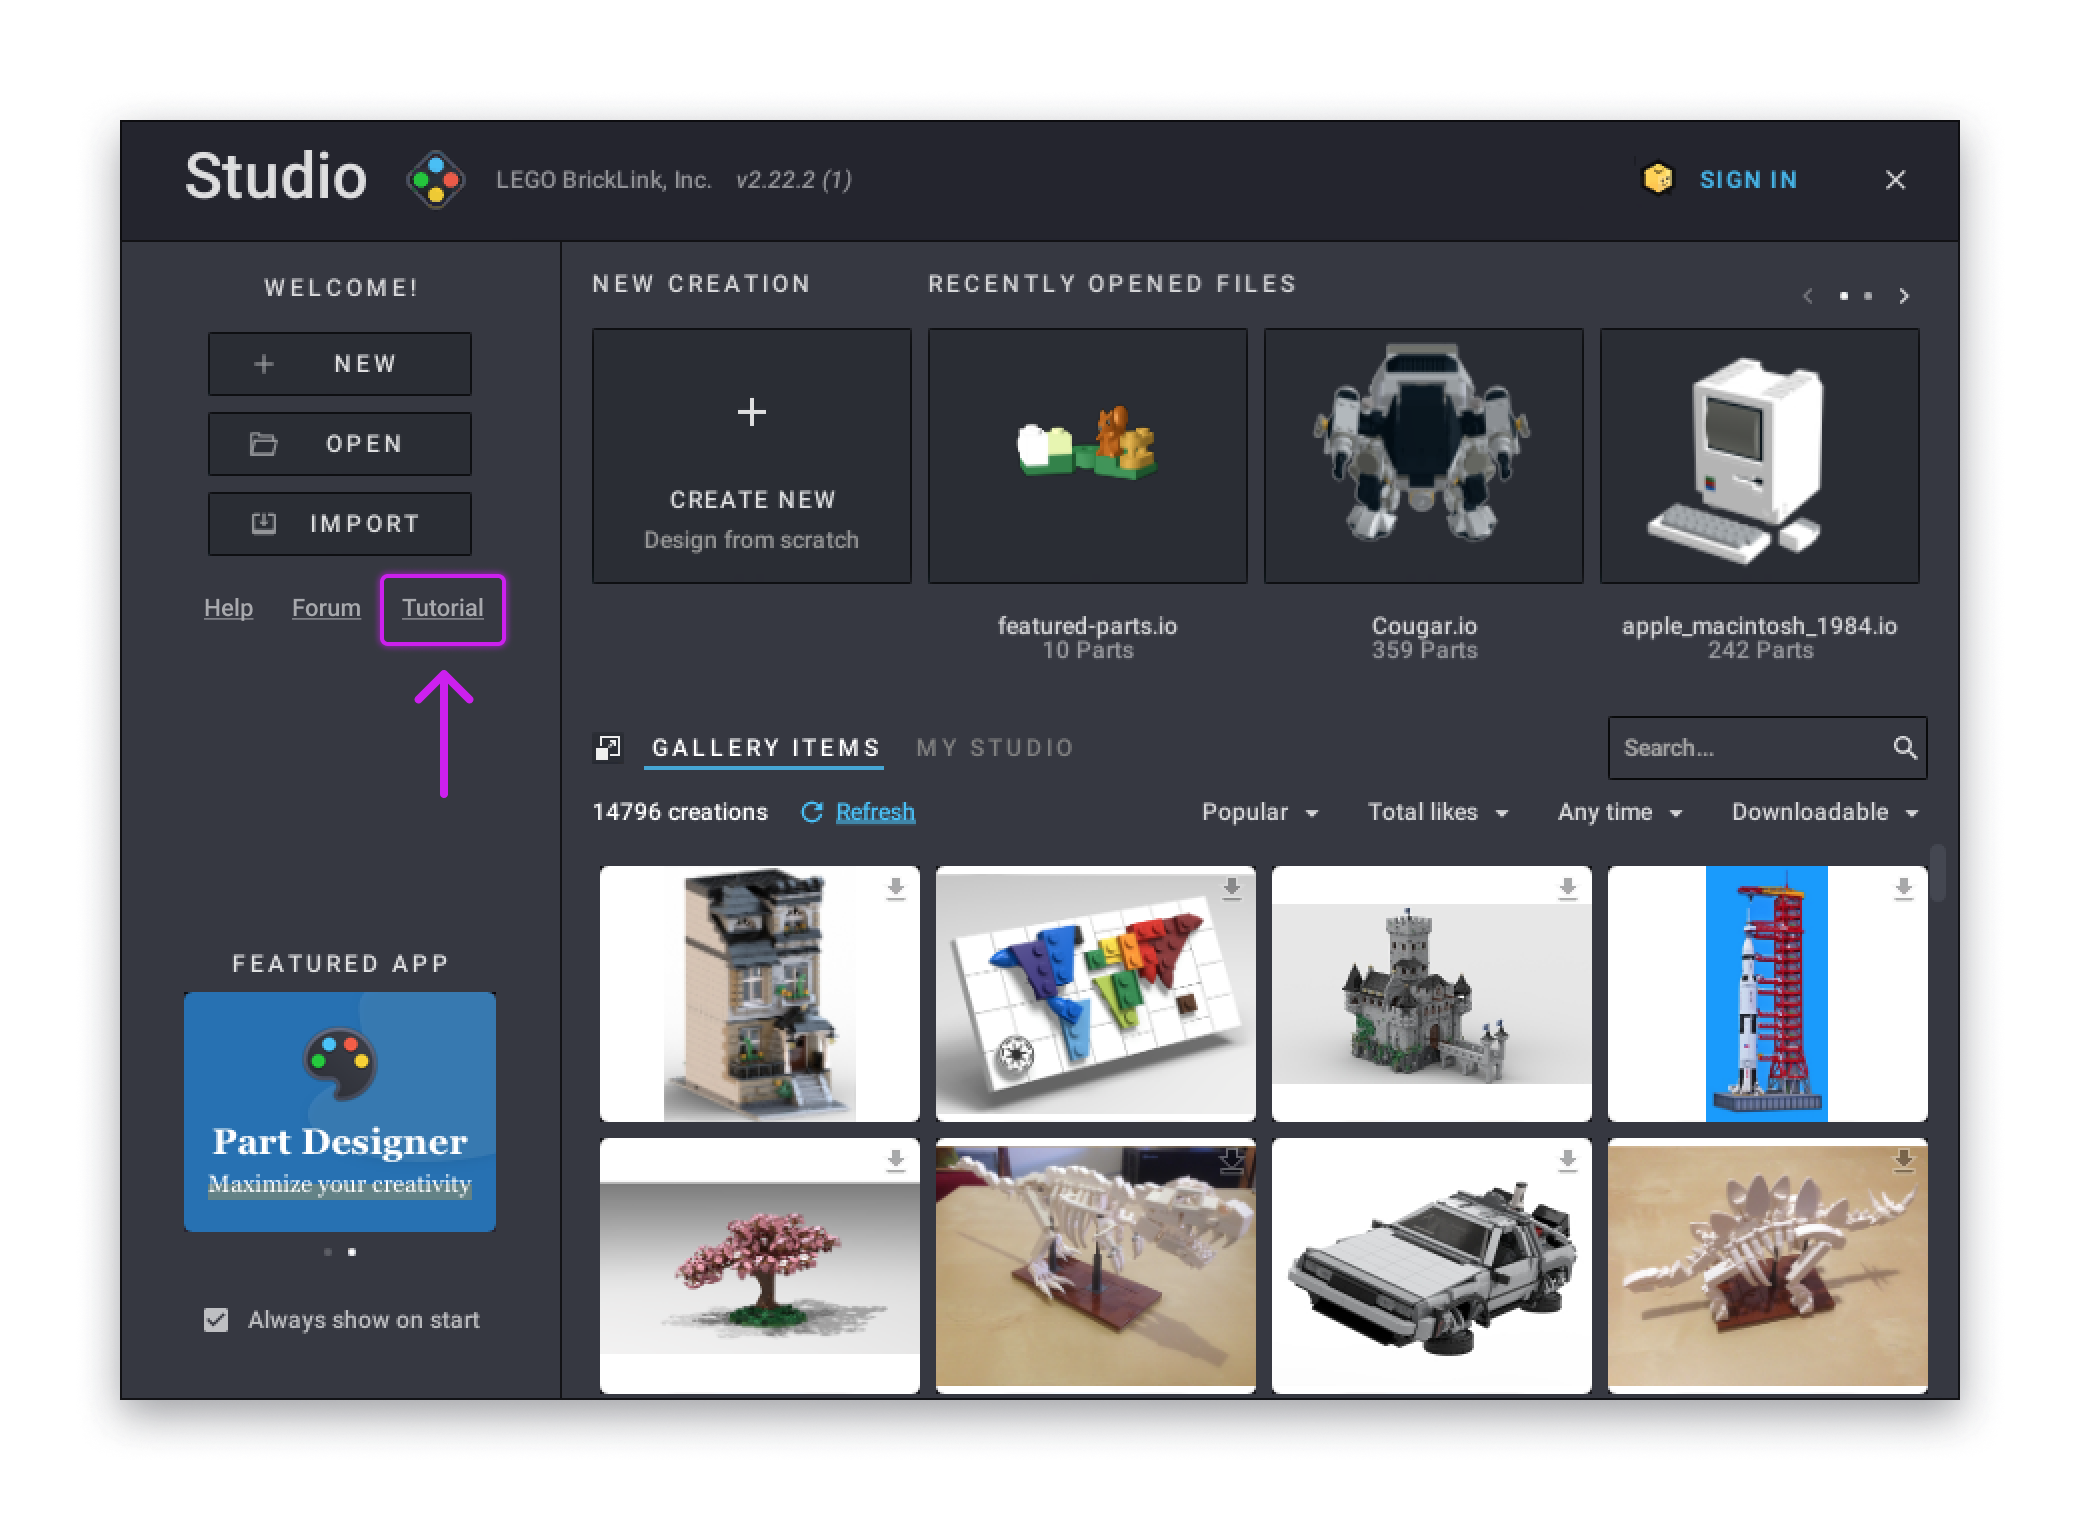
Task: Expand the Popular sort dropdown
Action: tap(1261, 812)
